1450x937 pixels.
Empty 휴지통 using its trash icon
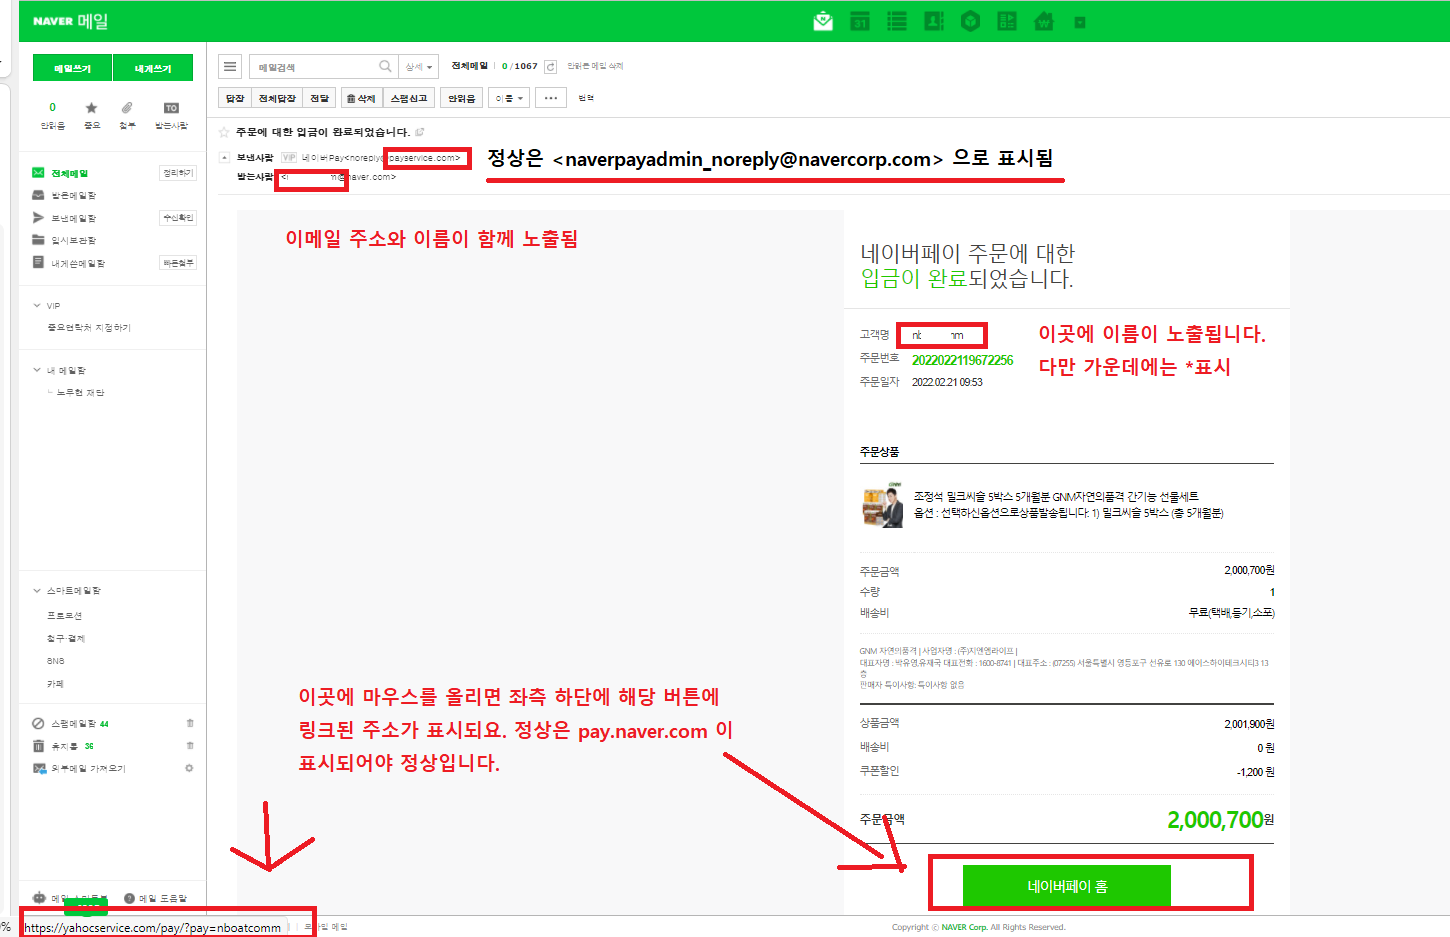pyautogui.click(x=190, y=746)
